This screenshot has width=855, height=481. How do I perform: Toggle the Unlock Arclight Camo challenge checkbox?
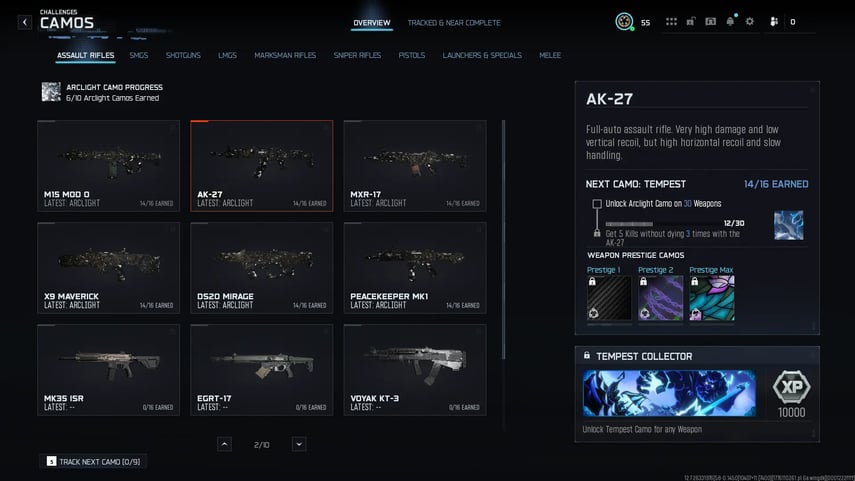pyautogui.click(x=597, y=203)
